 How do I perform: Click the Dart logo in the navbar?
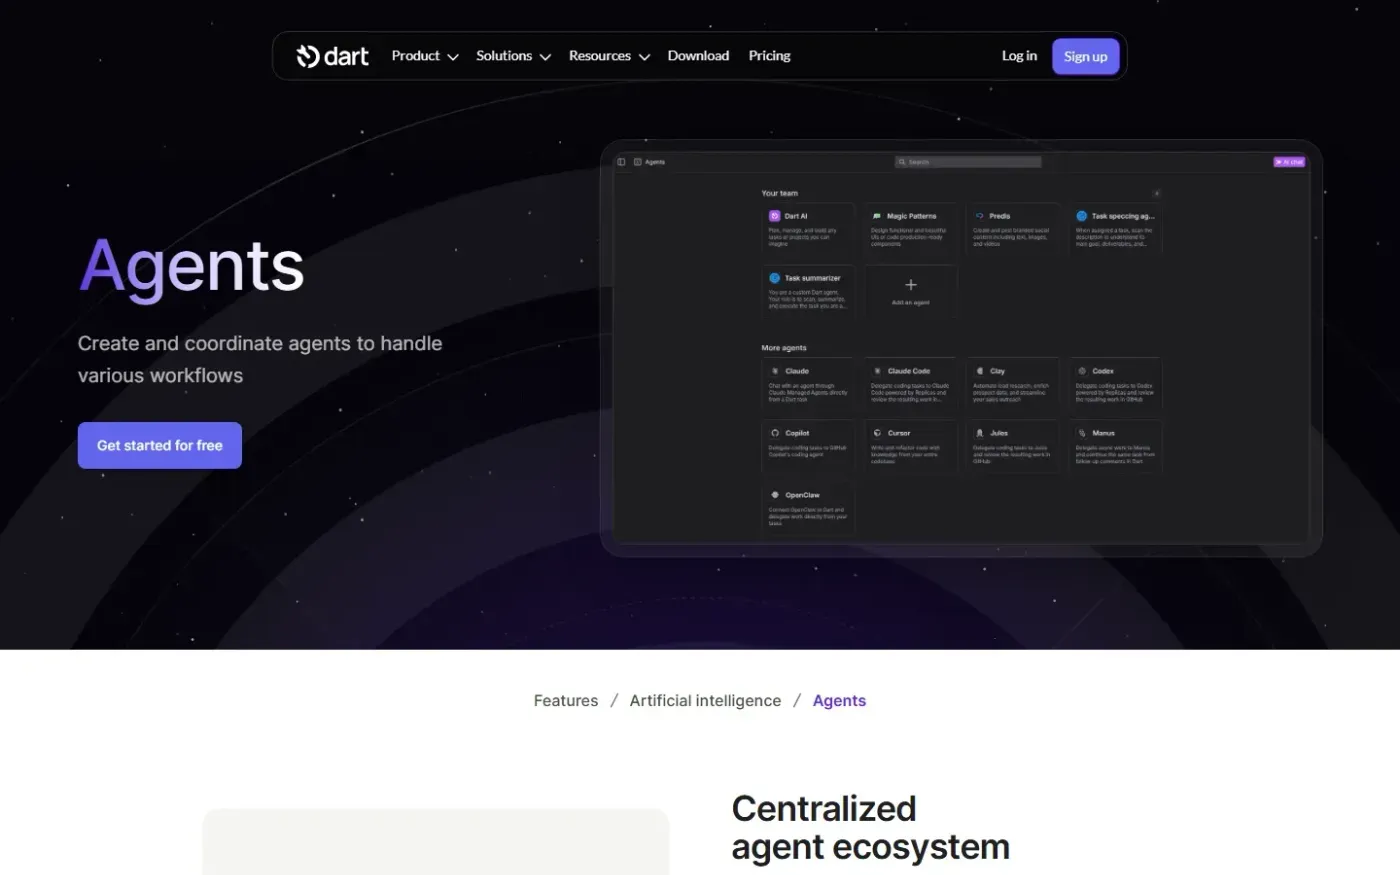332,56
